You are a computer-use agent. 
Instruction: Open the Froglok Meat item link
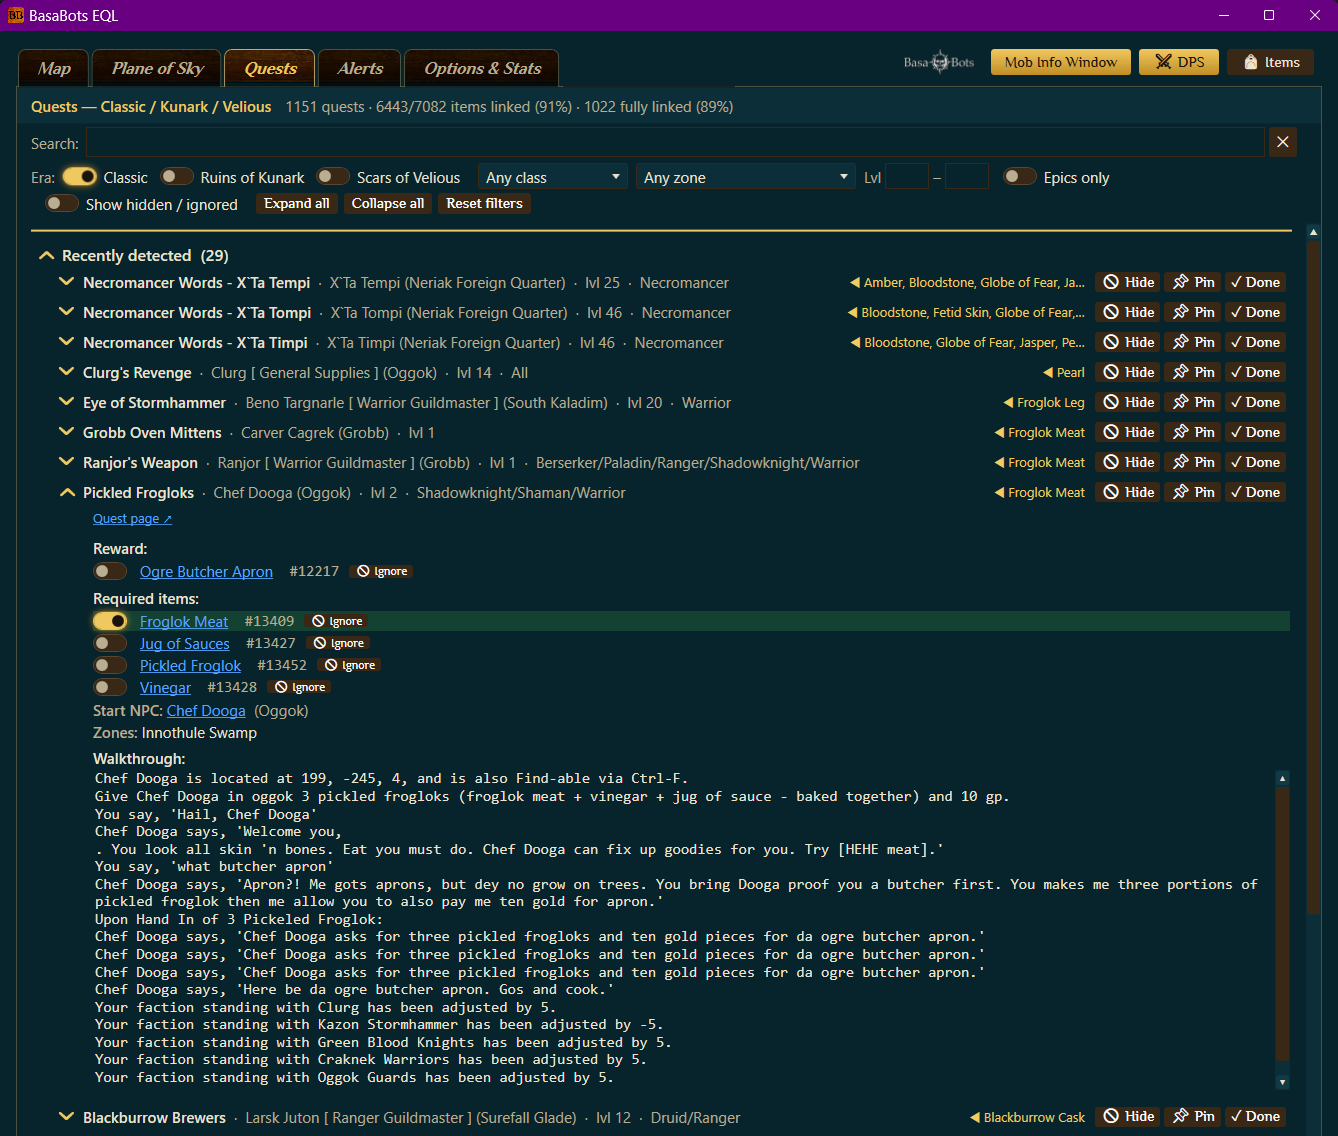[184, 621]
